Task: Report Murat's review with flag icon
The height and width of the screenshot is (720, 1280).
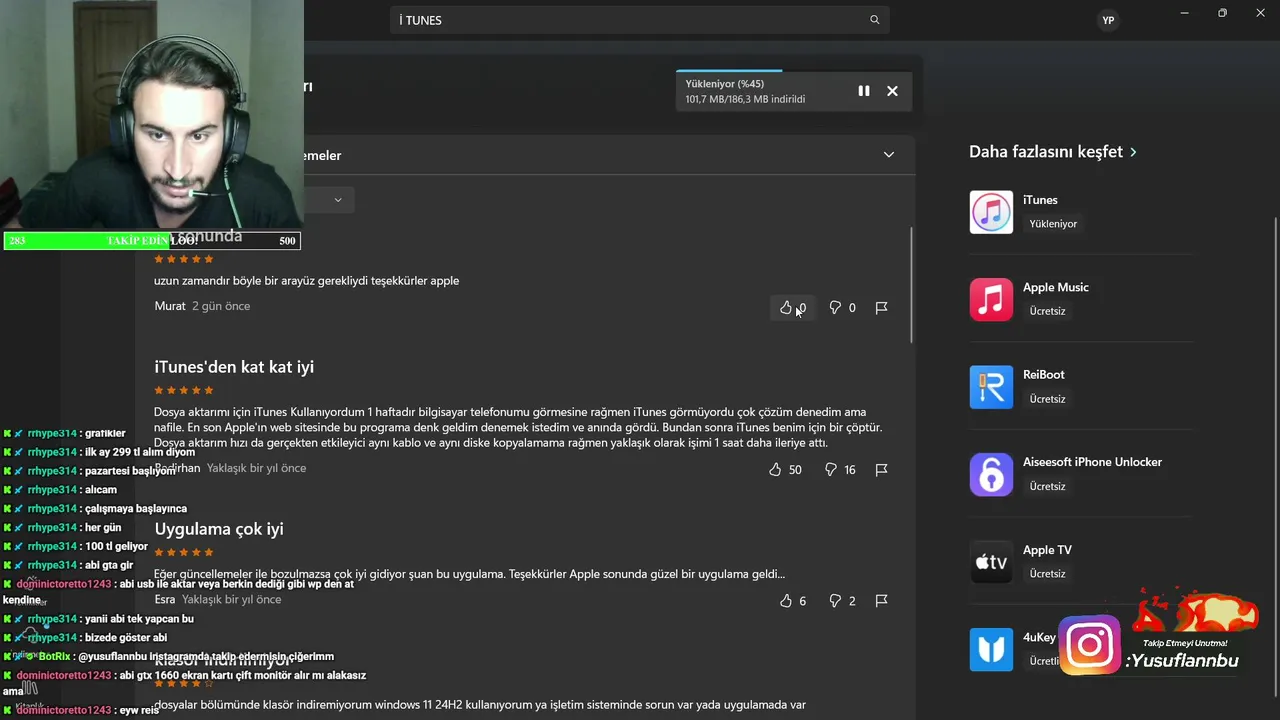Action: click(x=881, y=308)
